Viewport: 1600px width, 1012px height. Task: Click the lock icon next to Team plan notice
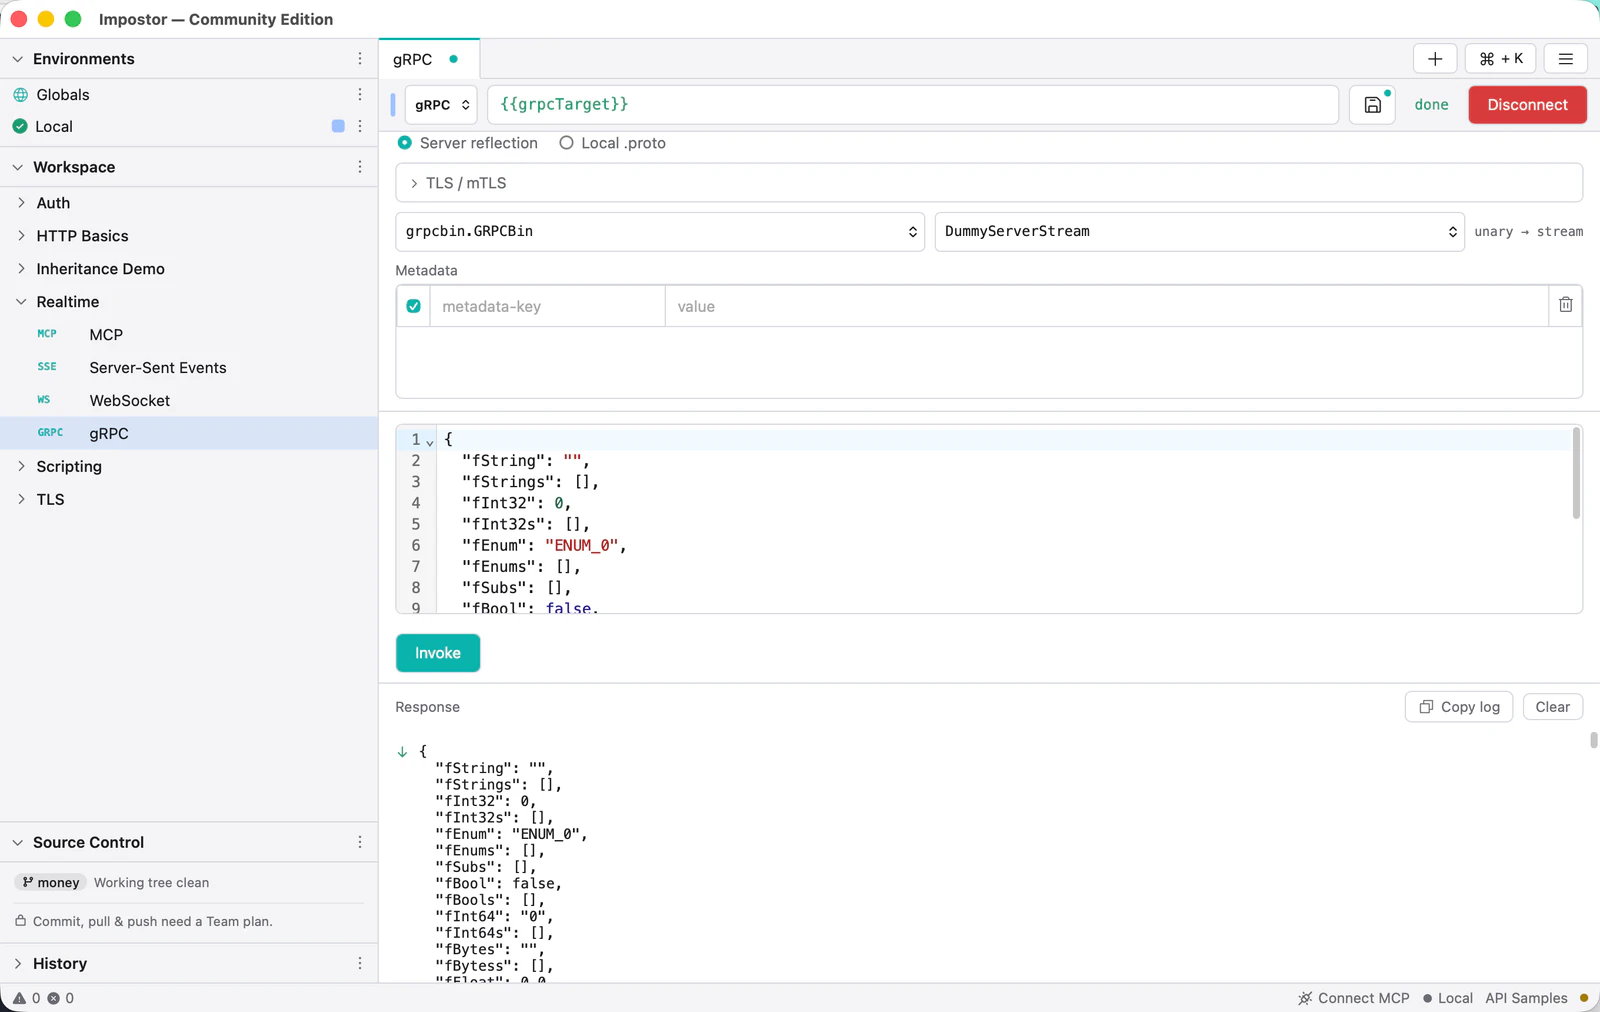[x=20, y=921]
